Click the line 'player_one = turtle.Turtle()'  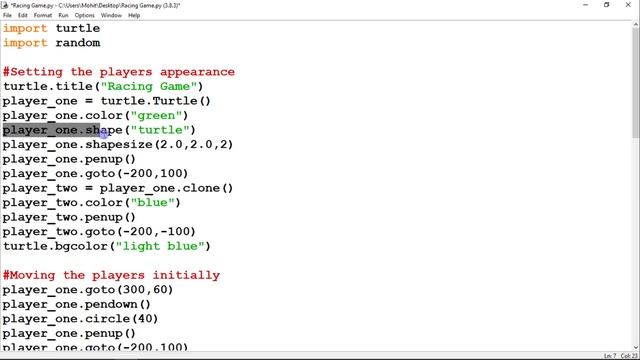click(107, 101)
